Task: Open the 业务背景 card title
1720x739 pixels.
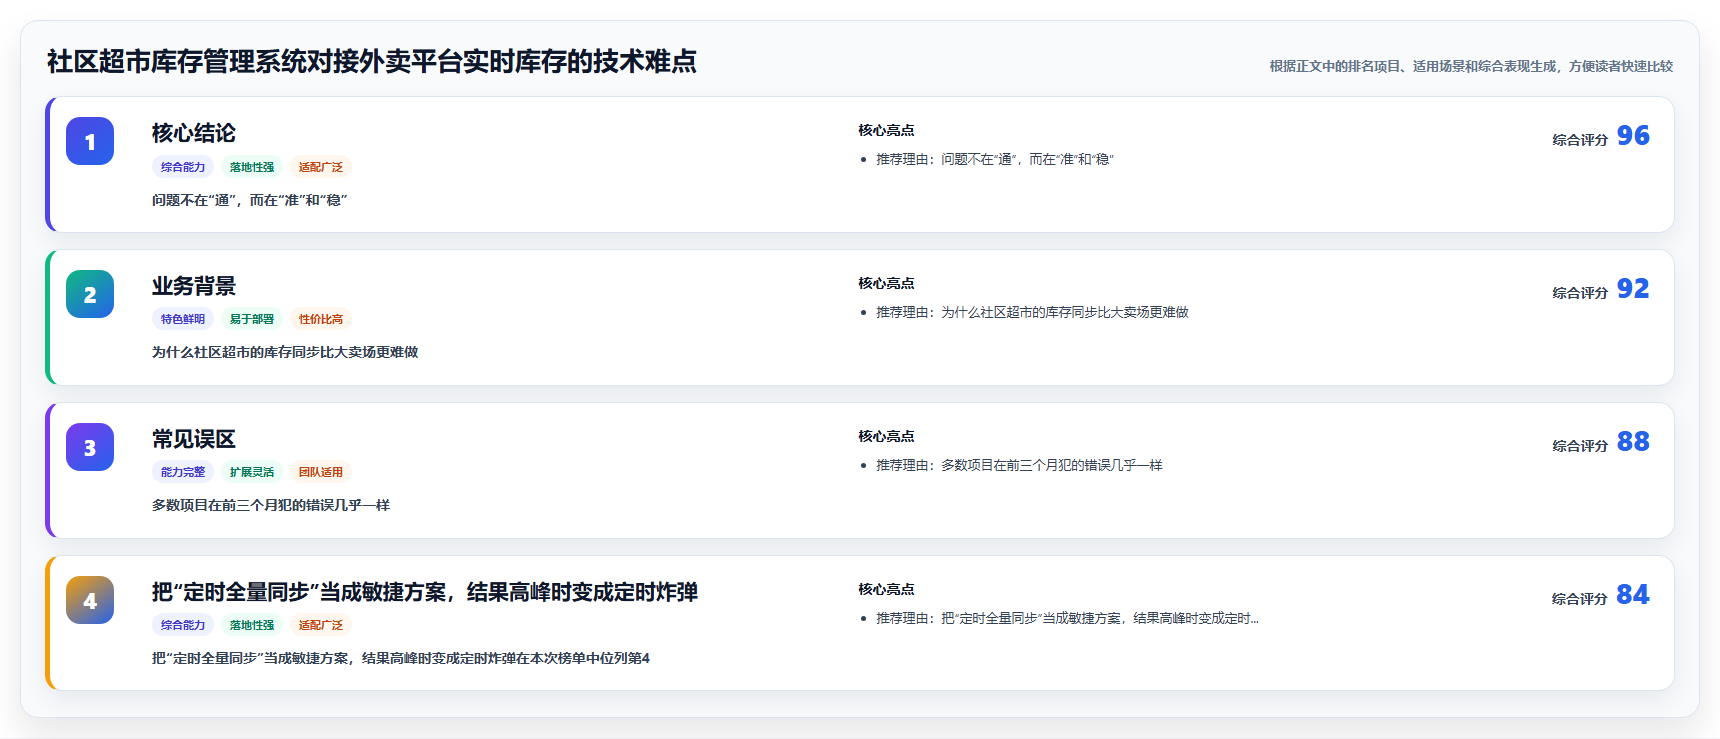Action: click(x=194, y=286)
